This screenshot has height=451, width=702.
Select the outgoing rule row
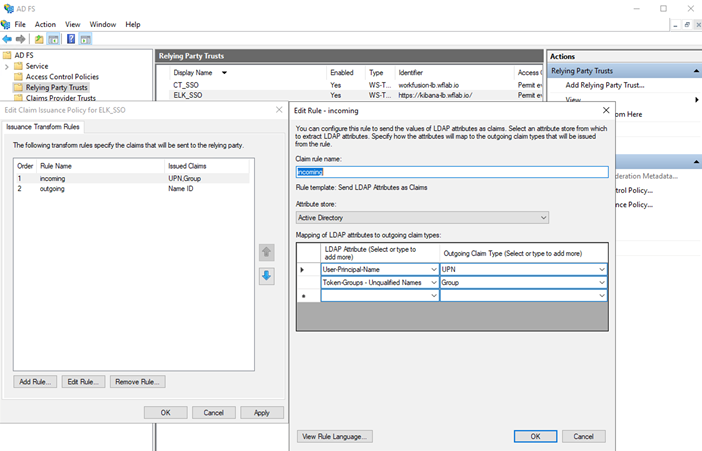click(132, 189)
